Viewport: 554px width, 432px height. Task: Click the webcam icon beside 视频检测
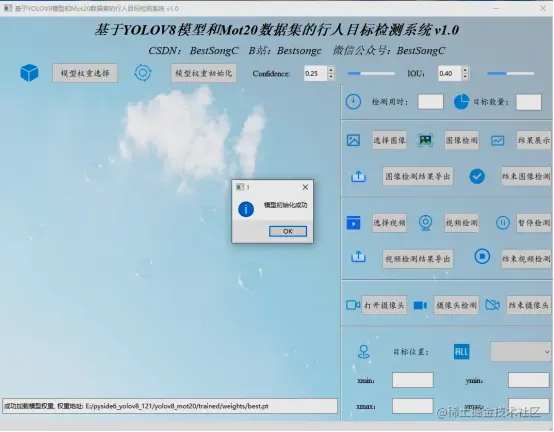425,223
